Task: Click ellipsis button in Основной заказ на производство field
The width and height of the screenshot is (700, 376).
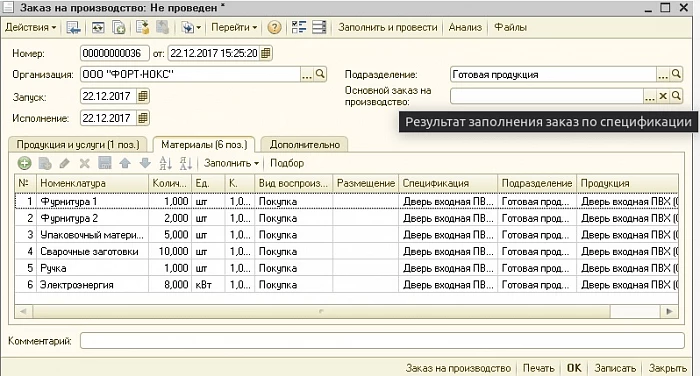Action: click(650, 96)
